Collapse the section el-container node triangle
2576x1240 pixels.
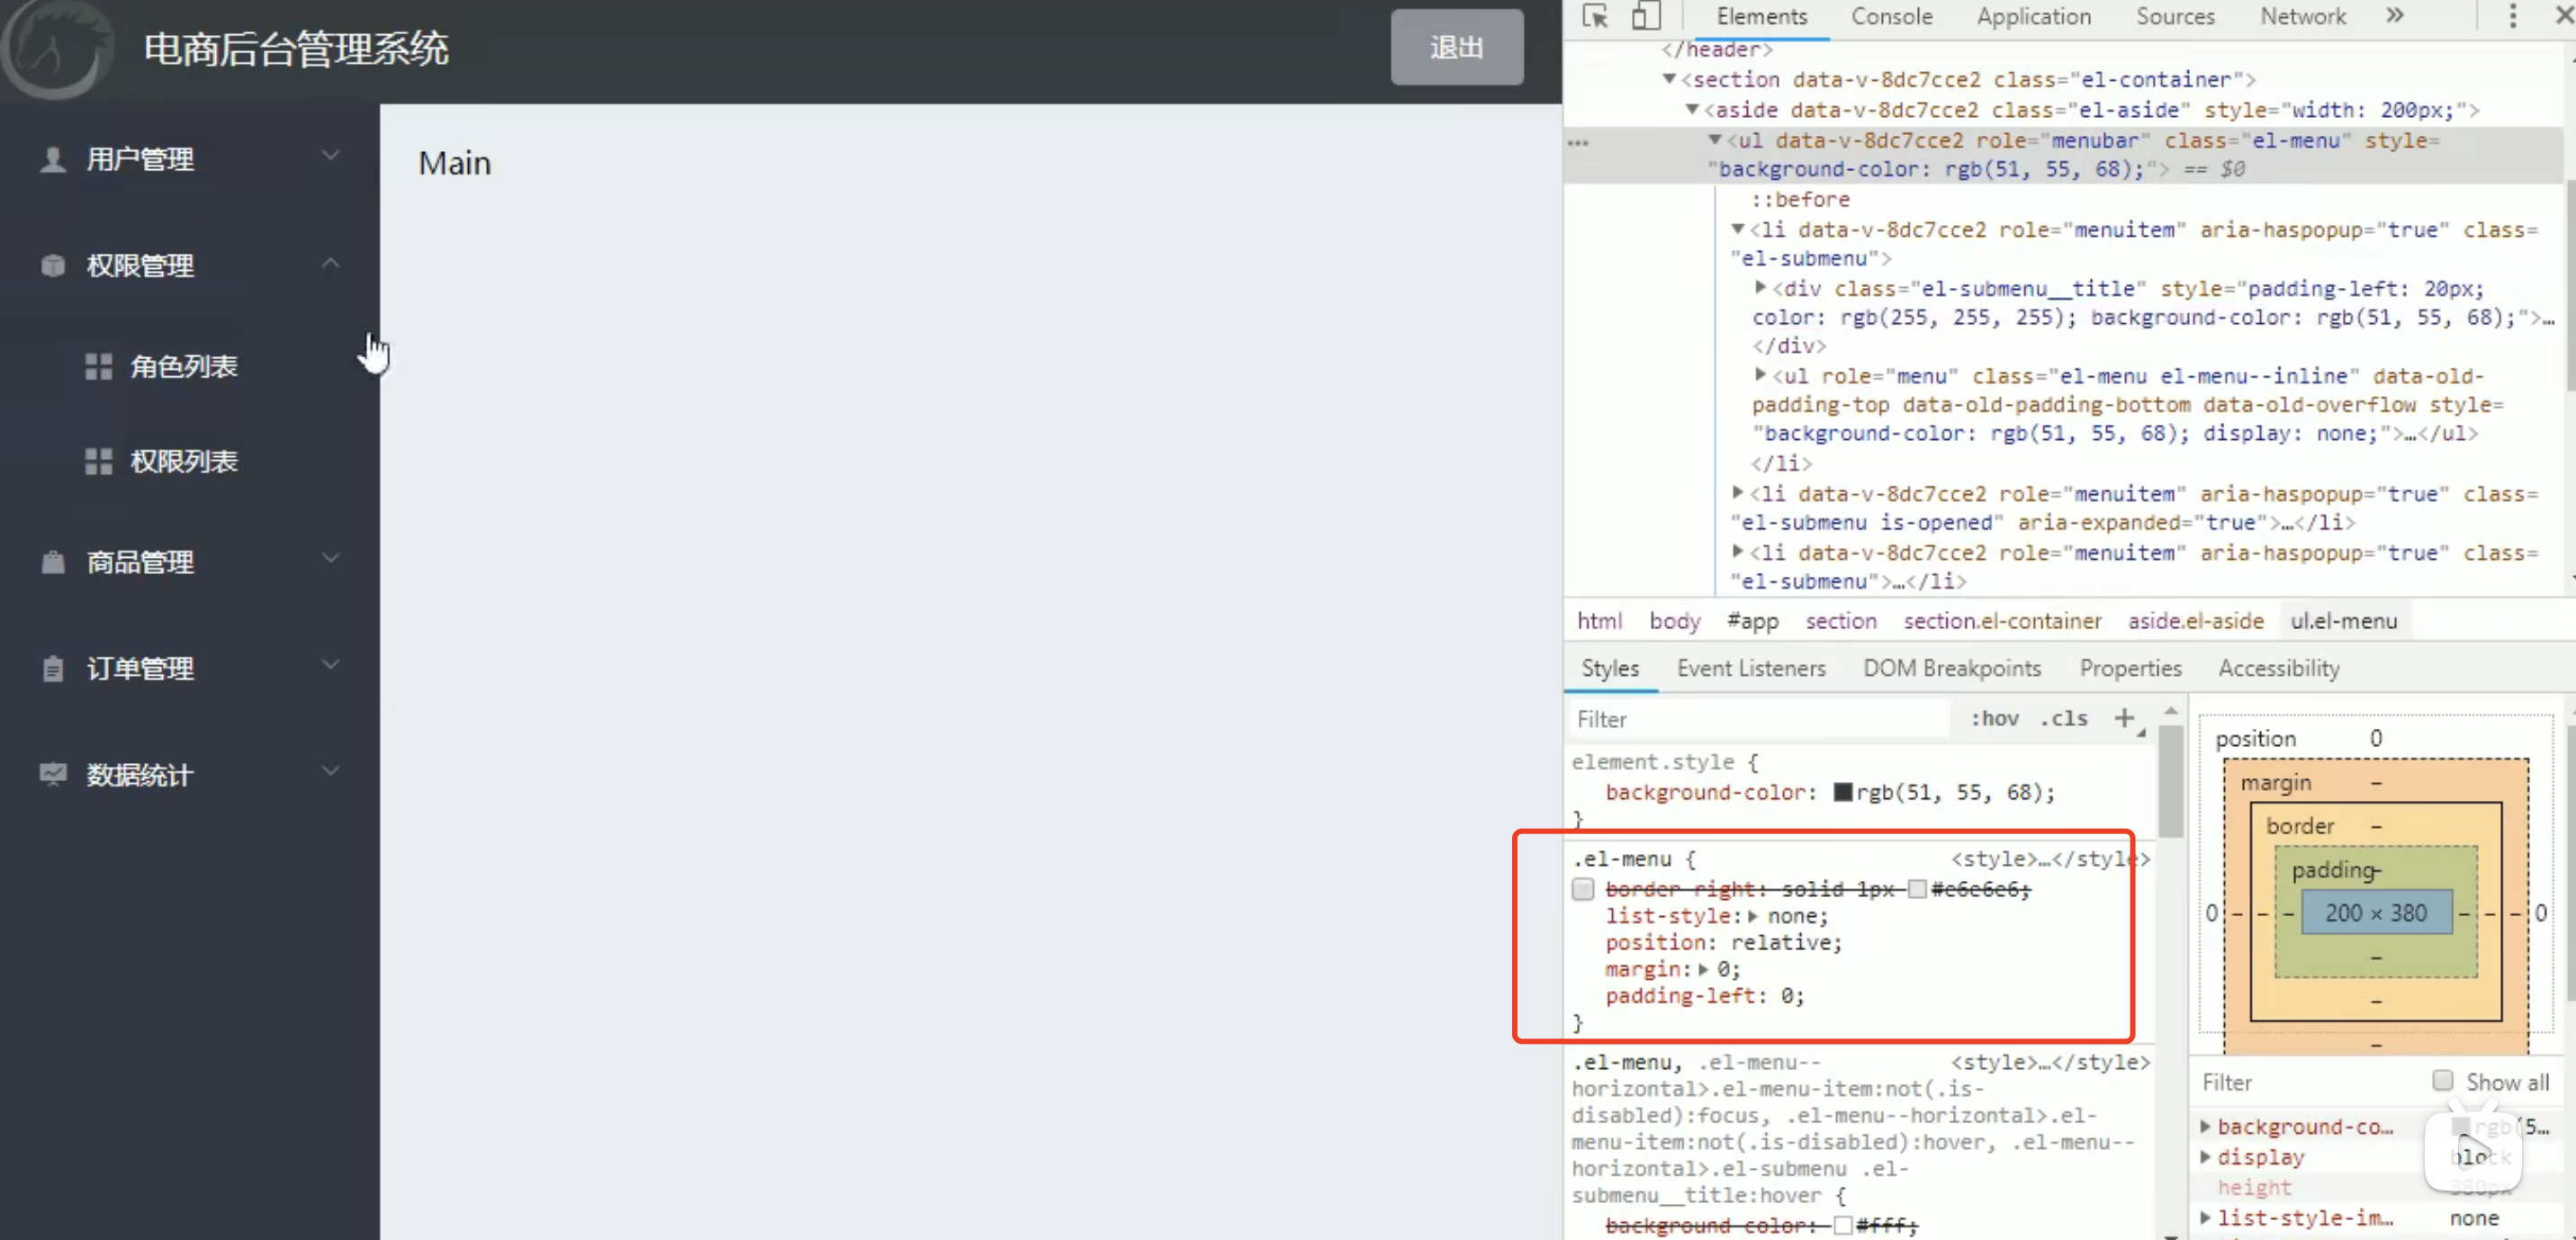click(1669, 79)
